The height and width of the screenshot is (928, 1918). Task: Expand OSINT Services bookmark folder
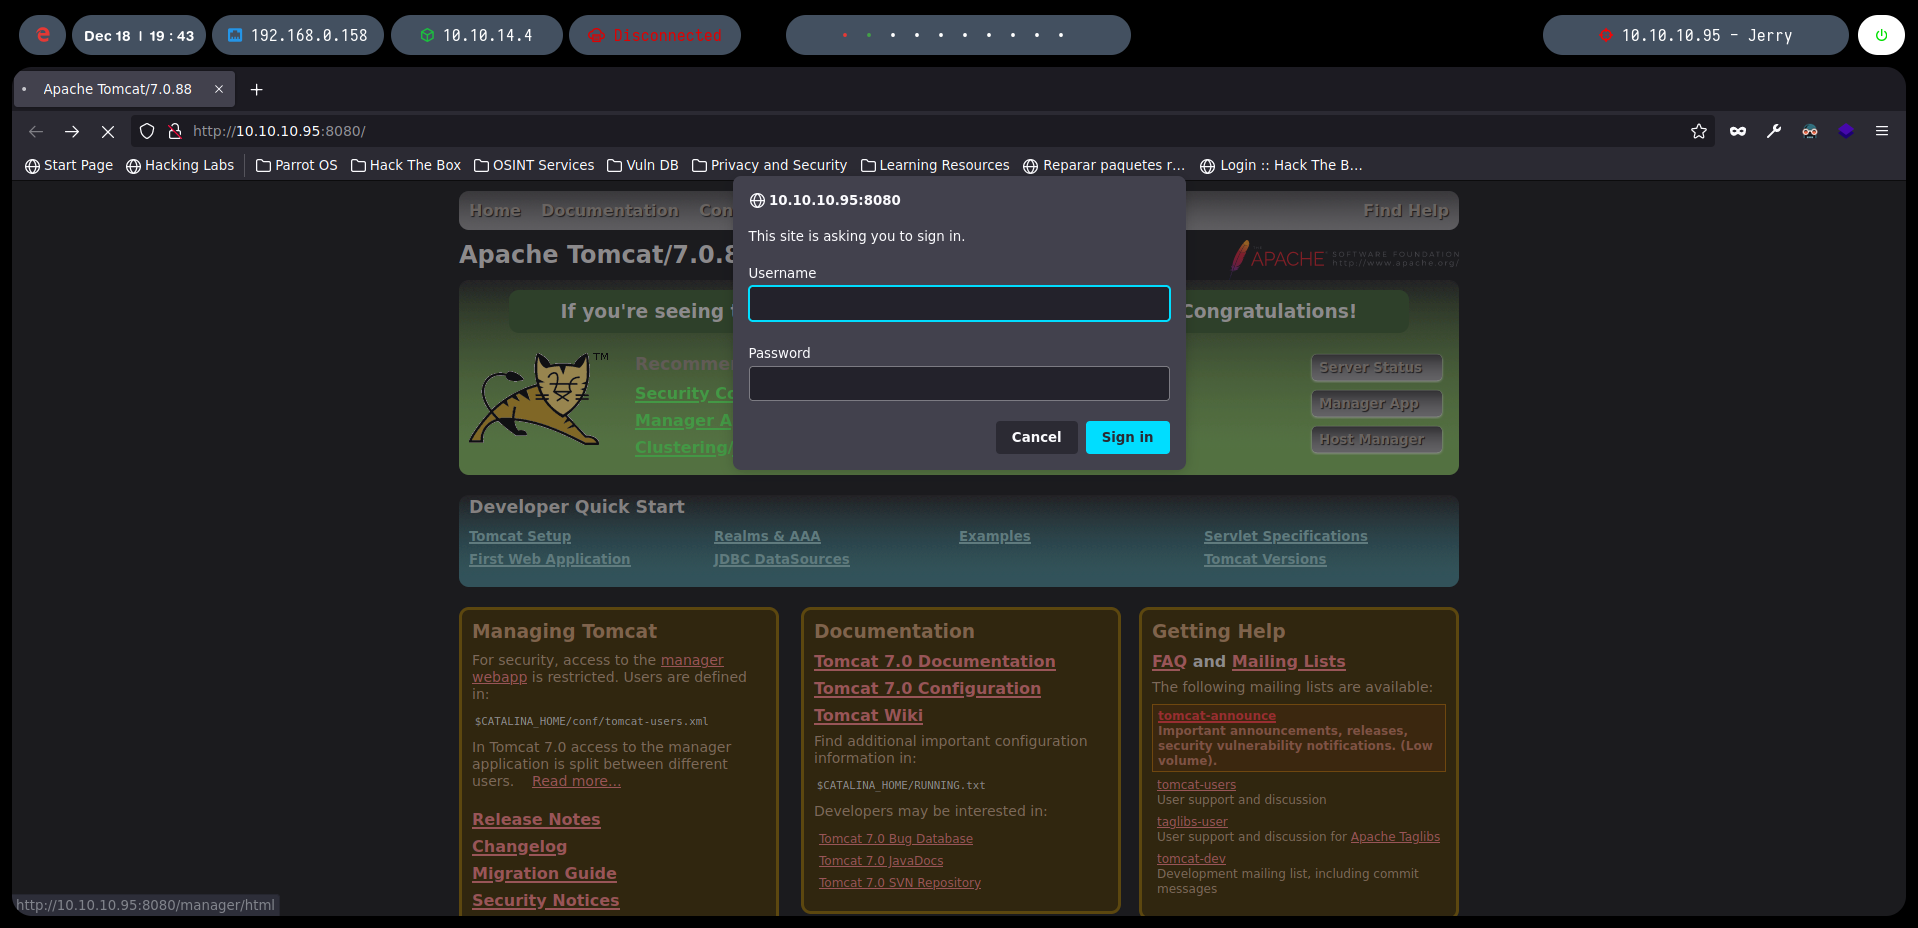pos(534,165)
